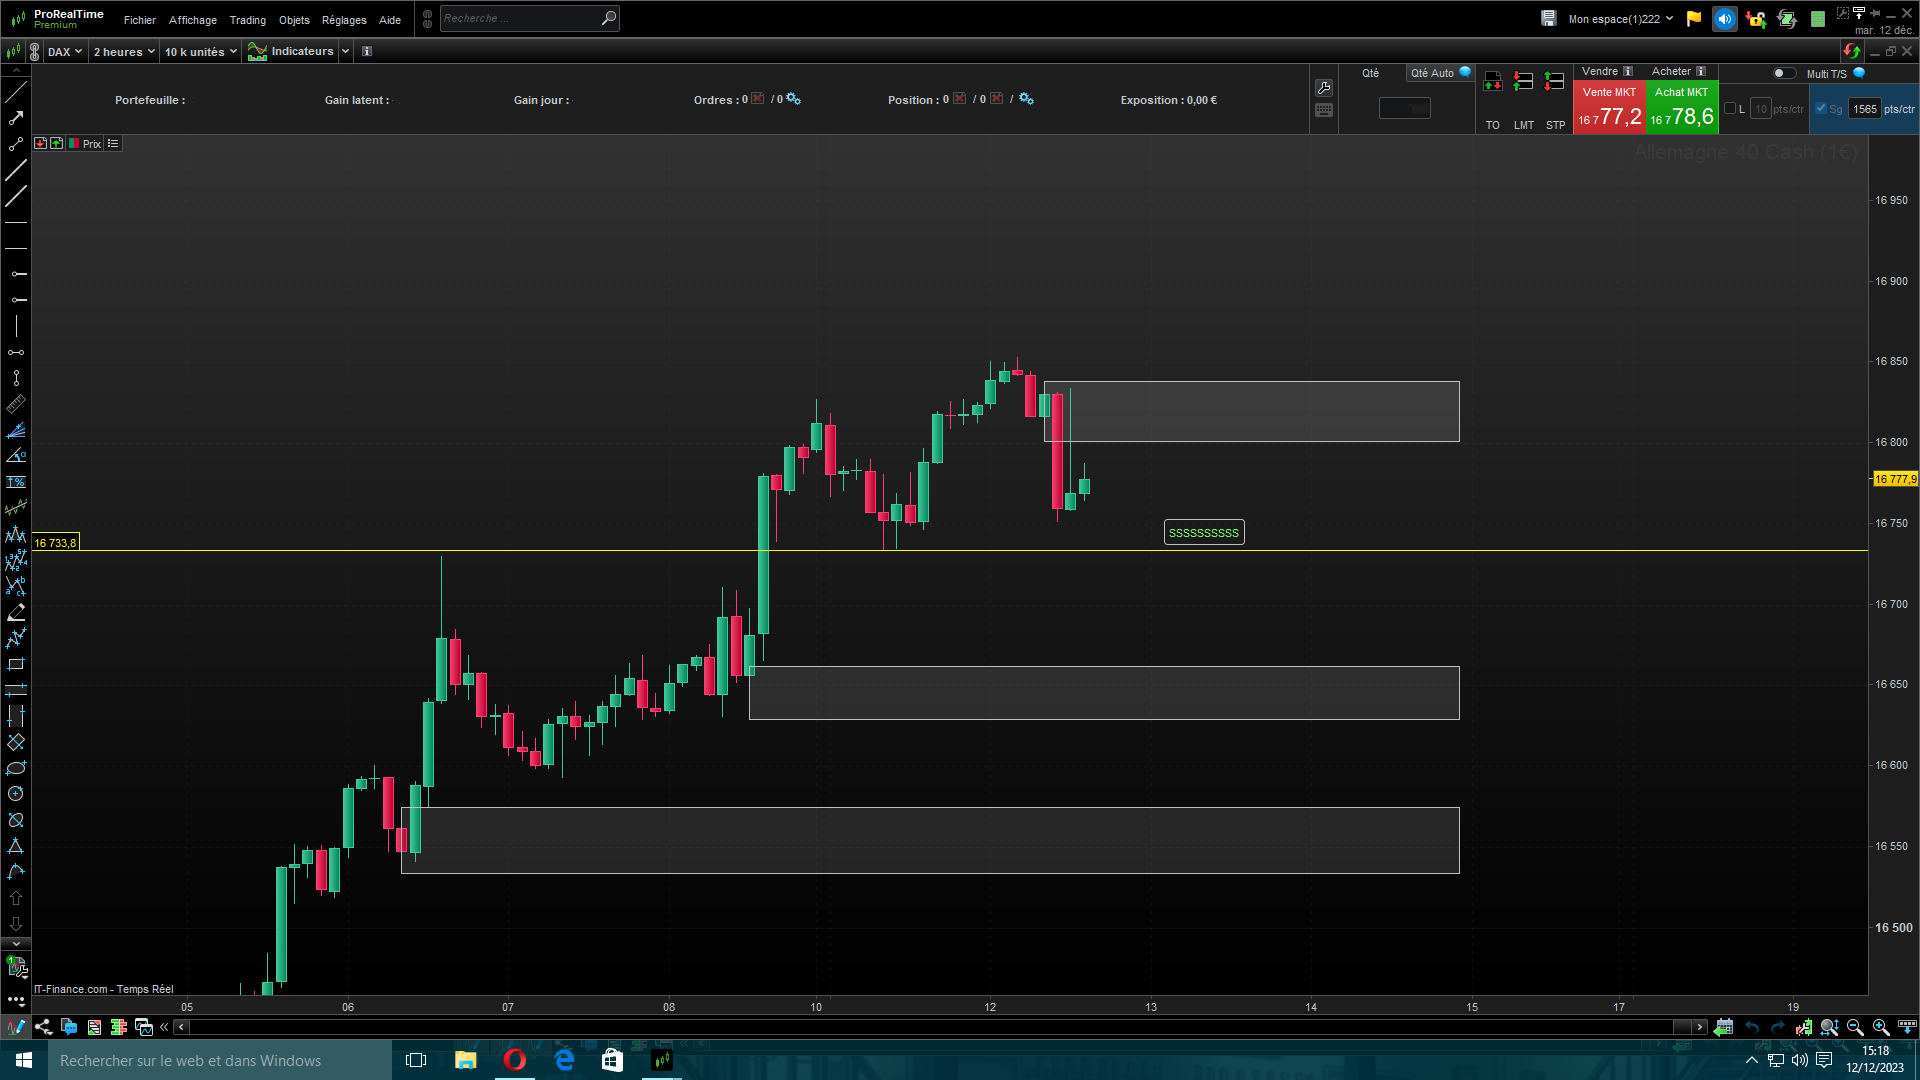Select the LMT limit order icon
1920x1080 pixels.
pyautogui.click(x=1523, y=82)
